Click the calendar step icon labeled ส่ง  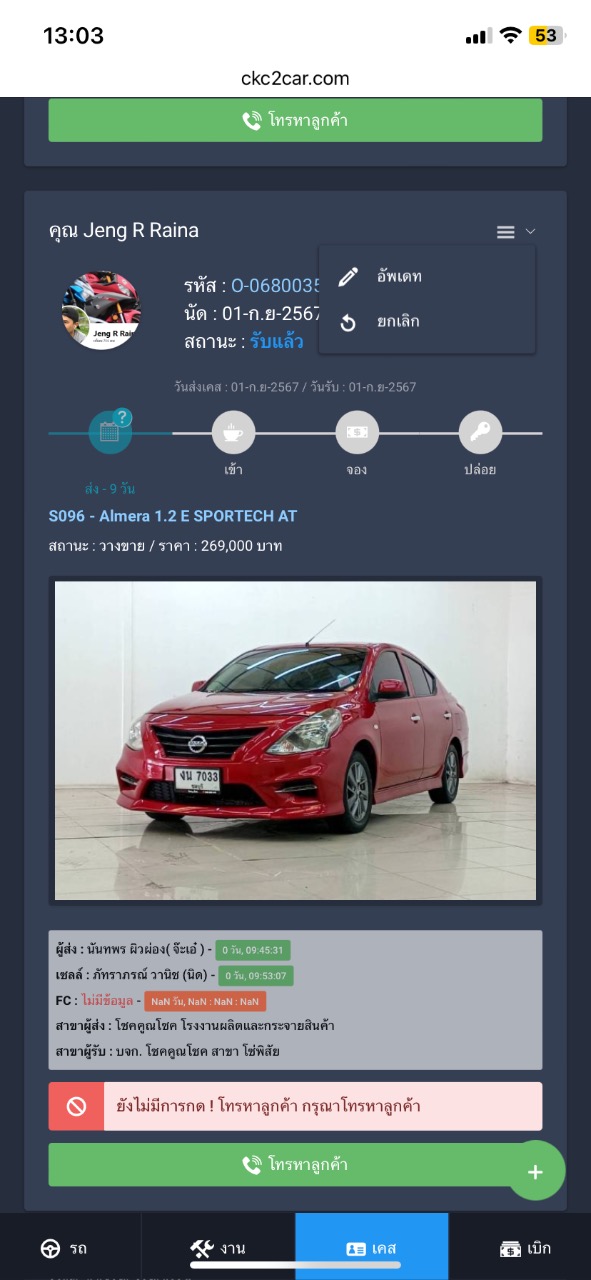110,432
